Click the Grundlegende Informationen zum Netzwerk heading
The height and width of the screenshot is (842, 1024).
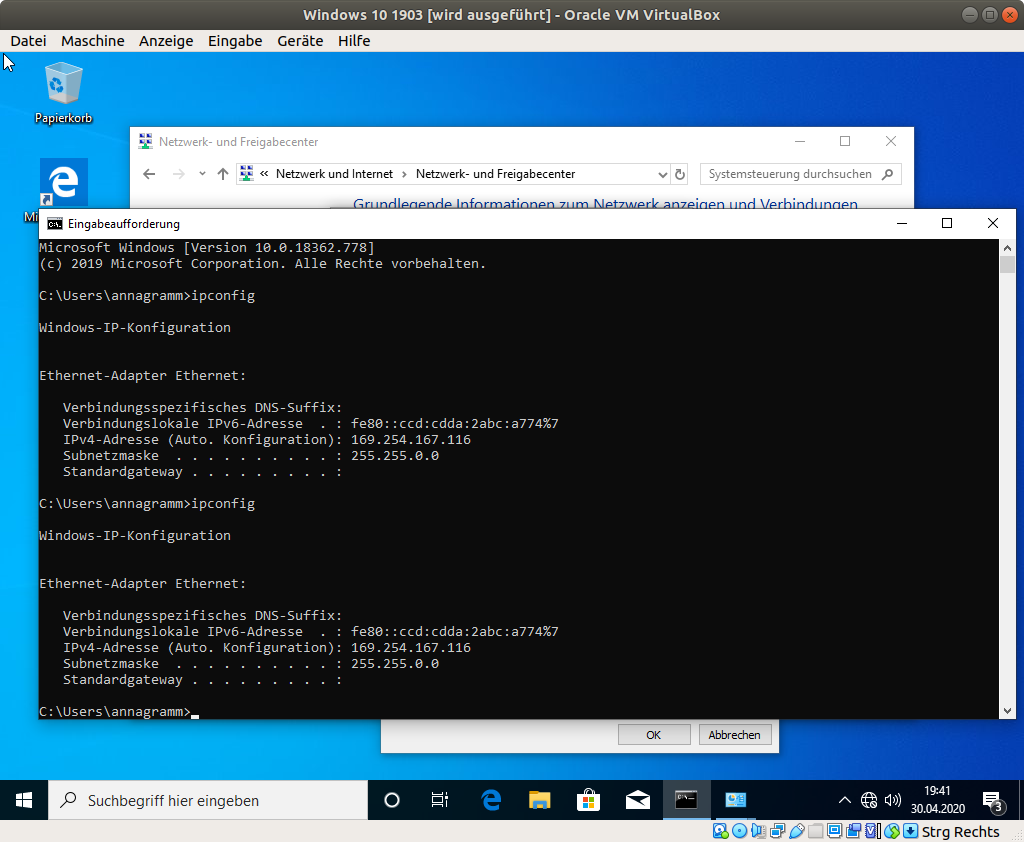605,203
